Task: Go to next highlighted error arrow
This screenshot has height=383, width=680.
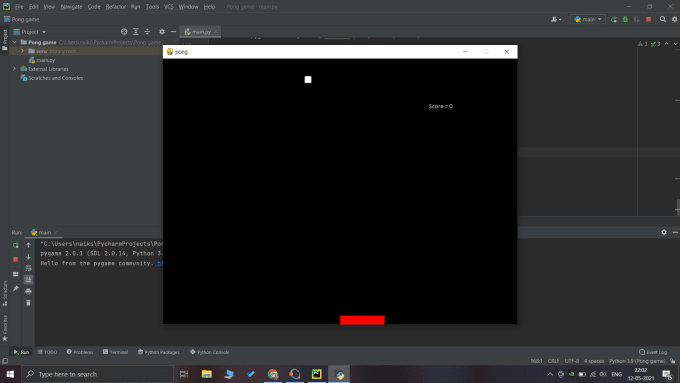Action: 676,44
